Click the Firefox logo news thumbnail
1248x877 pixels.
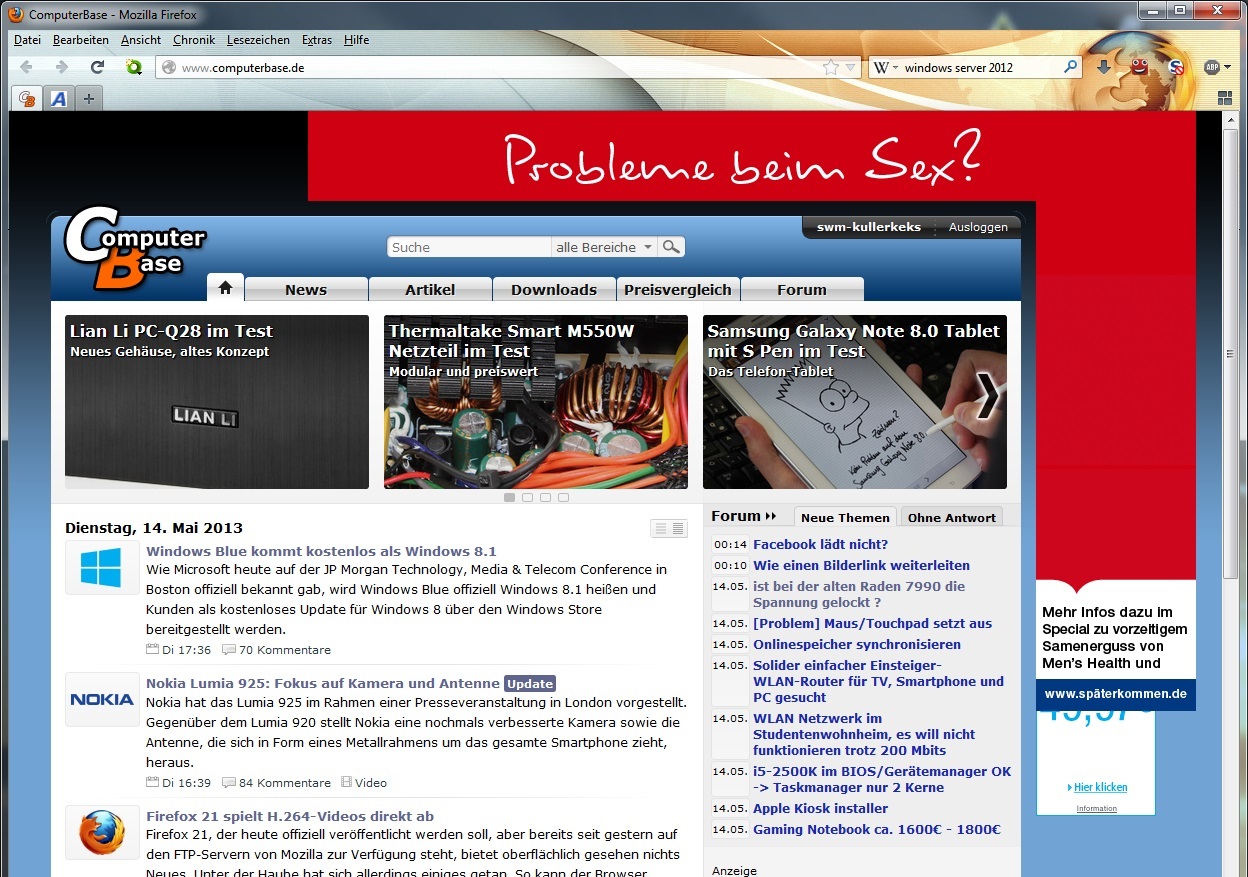point(102,833)
